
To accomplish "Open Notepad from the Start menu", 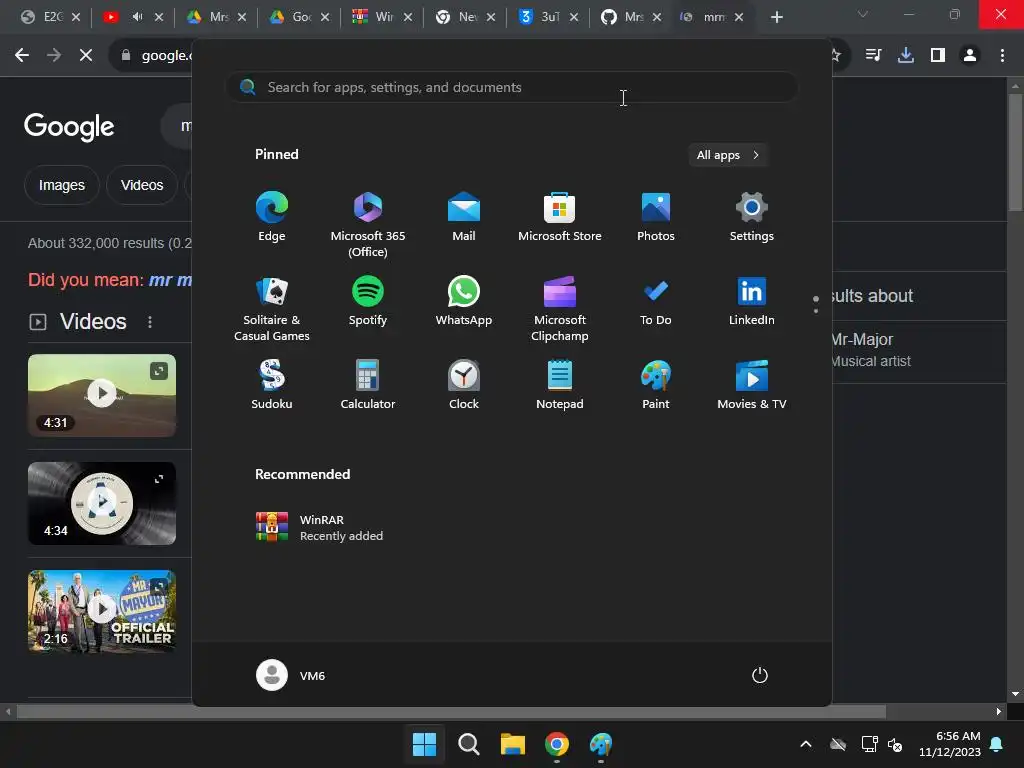I will (x=560, y=385).
